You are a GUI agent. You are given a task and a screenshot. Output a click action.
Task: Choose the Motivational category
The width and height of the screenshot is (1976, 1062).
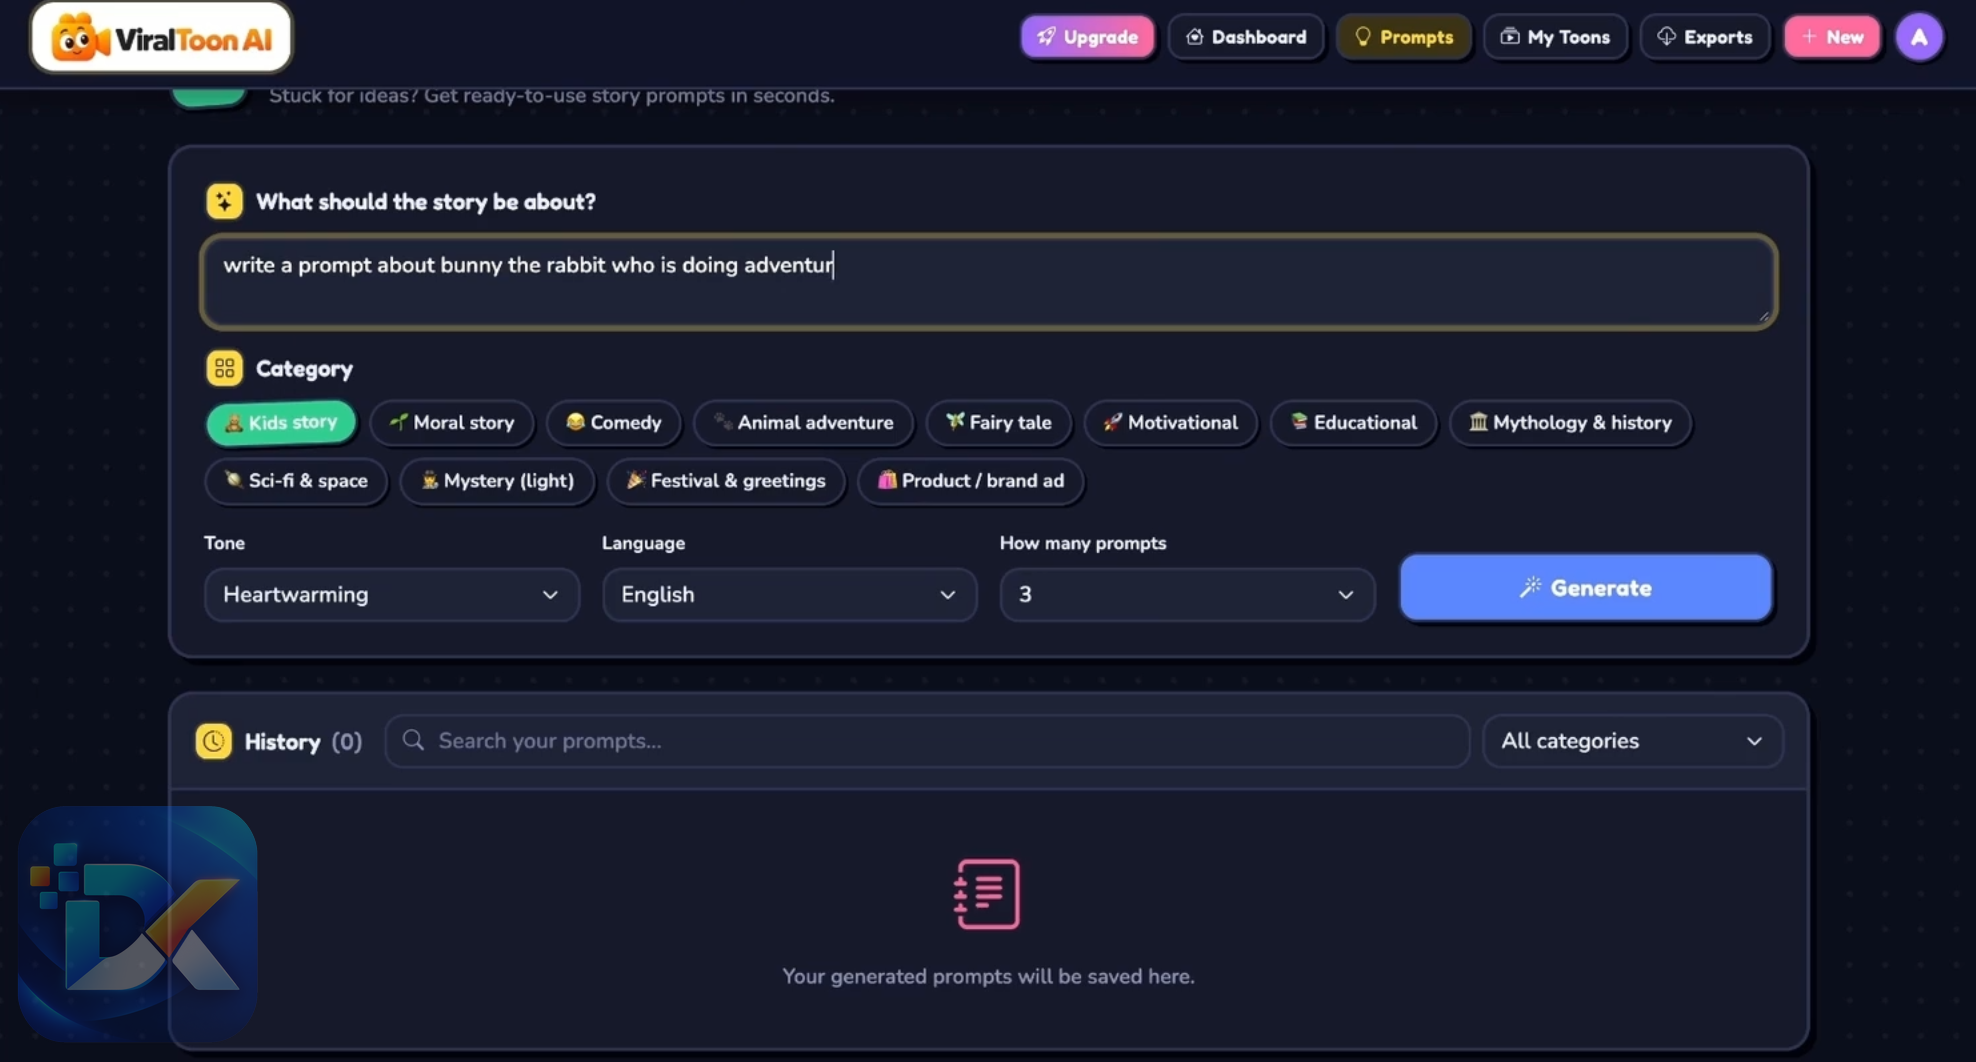pos(1170,422)
